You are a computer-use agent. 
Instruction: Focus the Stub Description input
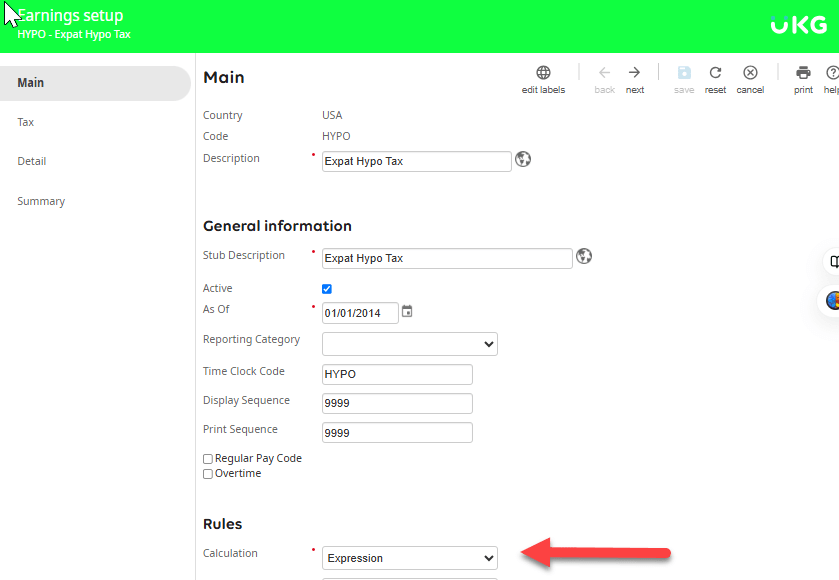(x=447, y=258)
